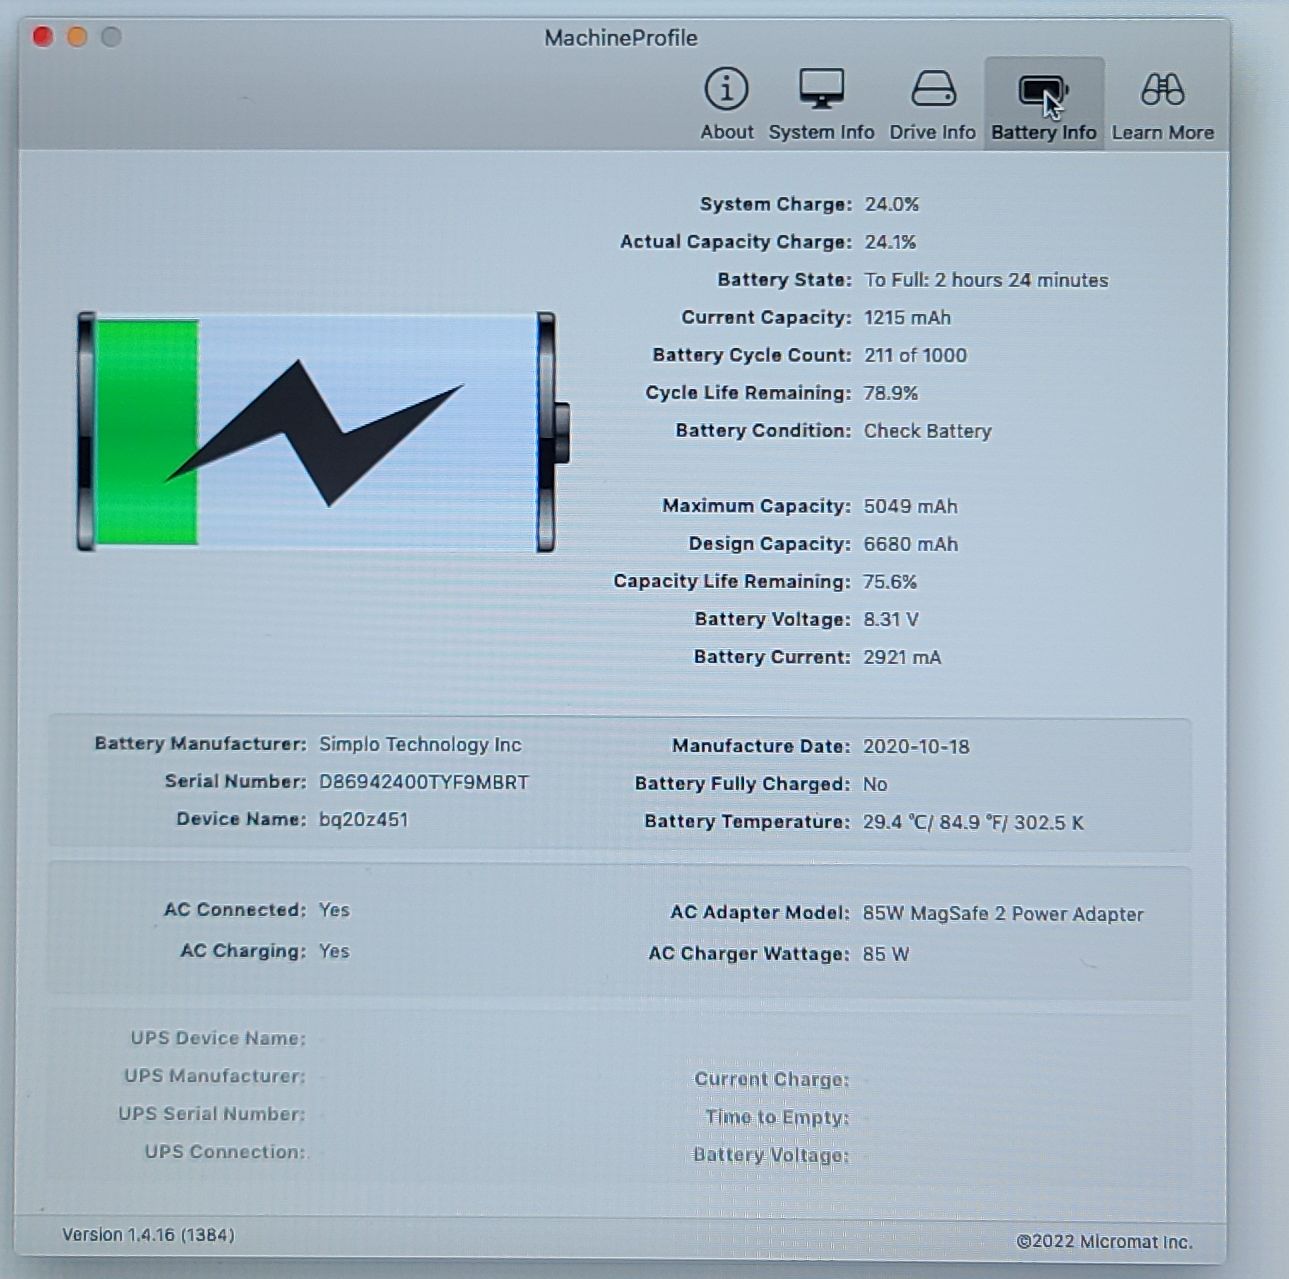Viewport: 1289px width, 1279px height.
Task: Select the serial number D86942400TYF9MBRT
Action: pyautogui.click(x=423, y=782)
